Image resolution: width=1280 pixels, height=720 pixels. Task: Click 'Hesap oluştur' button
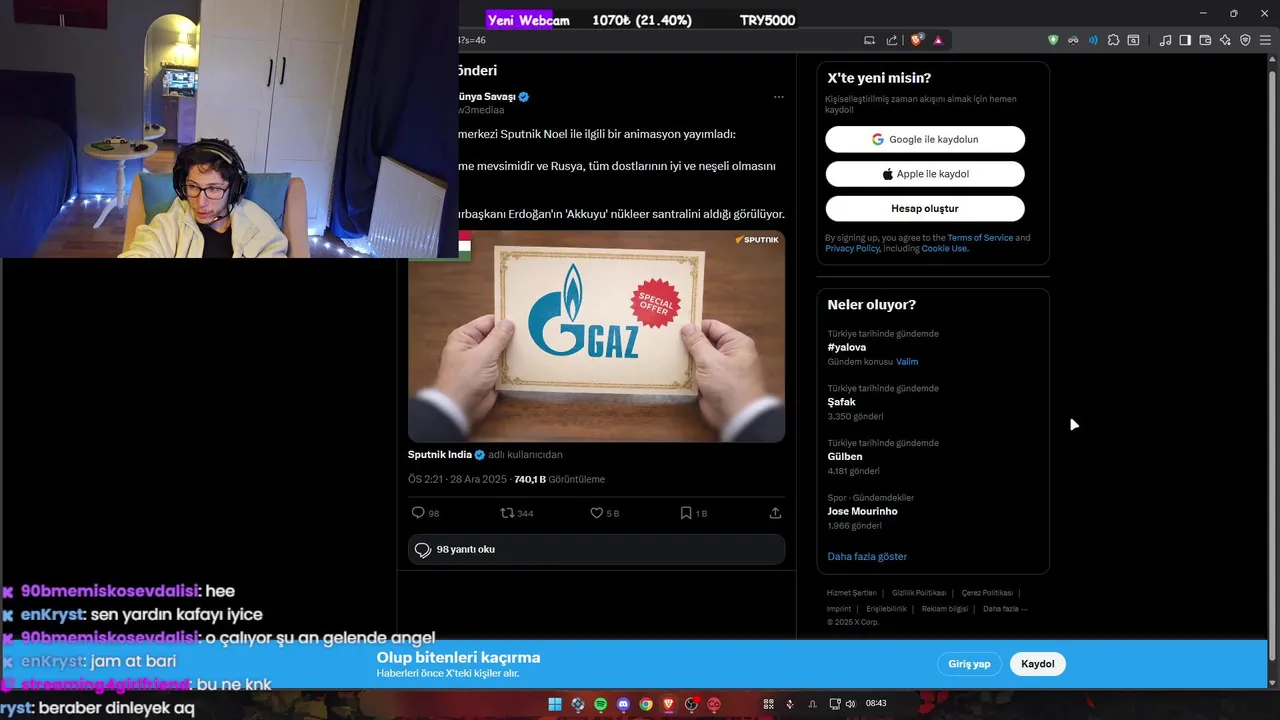[925, 208]
